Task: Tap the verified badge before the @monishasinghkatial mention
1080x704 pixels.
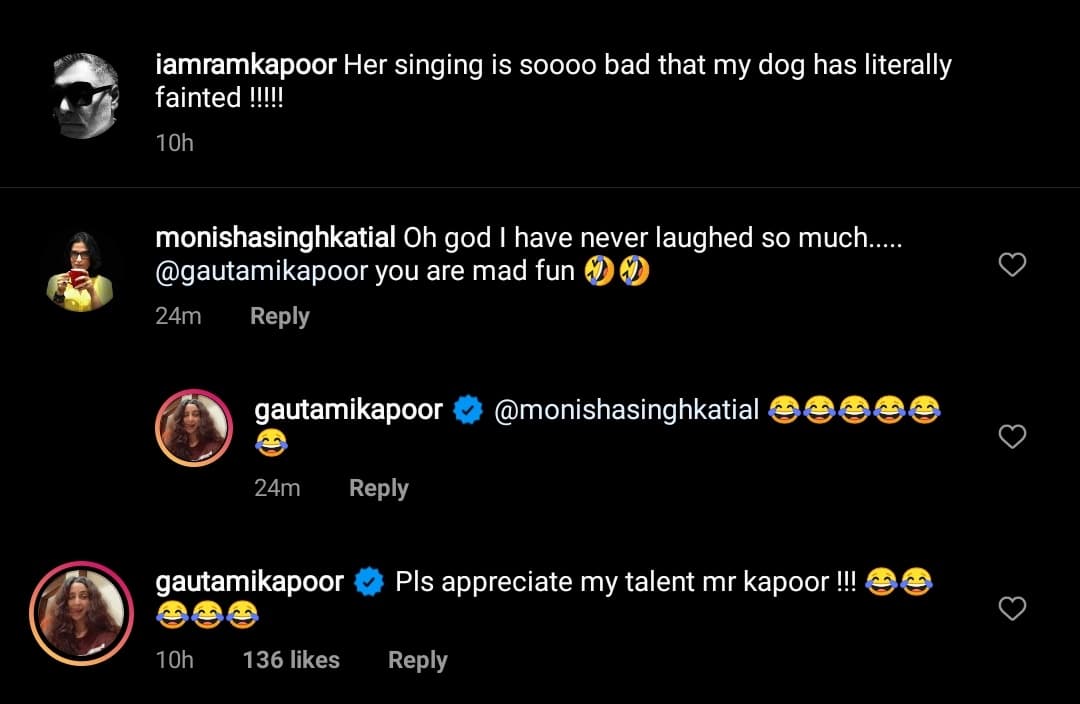Action: click(x=469, y=410)
